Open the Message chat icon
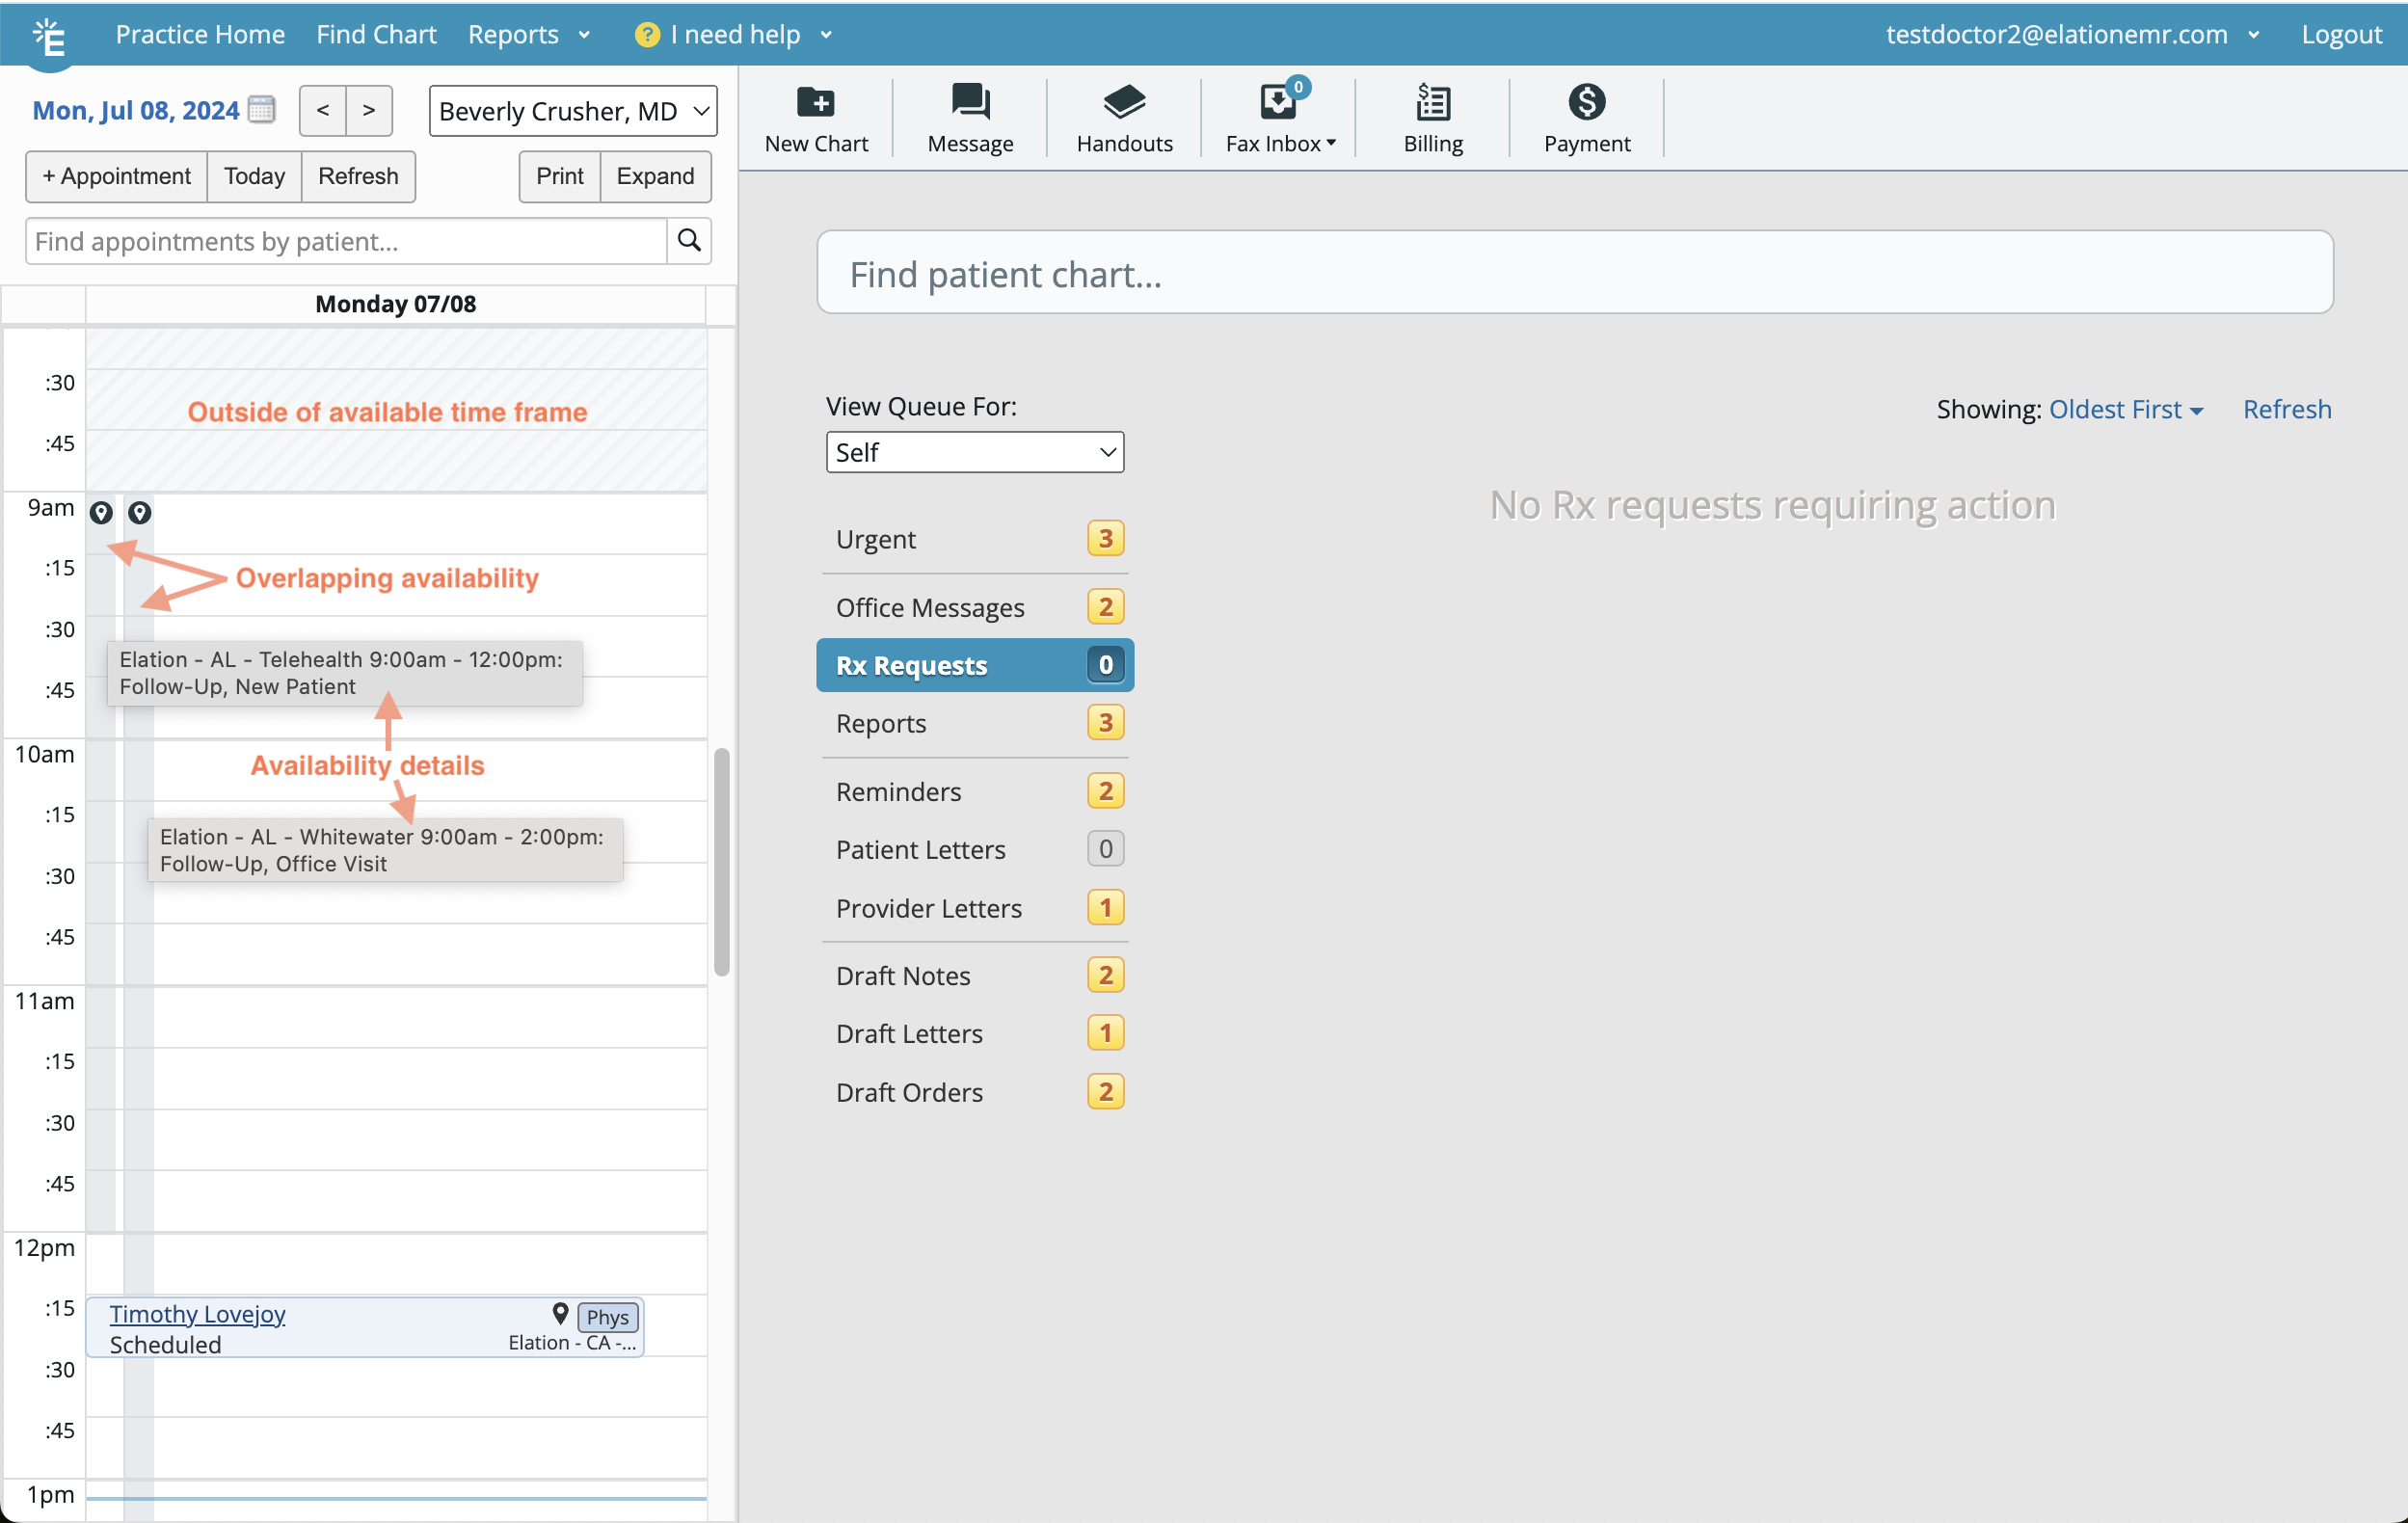Screen dimensions: 2408x1523 pyautogui.click(x=969, y=102)
